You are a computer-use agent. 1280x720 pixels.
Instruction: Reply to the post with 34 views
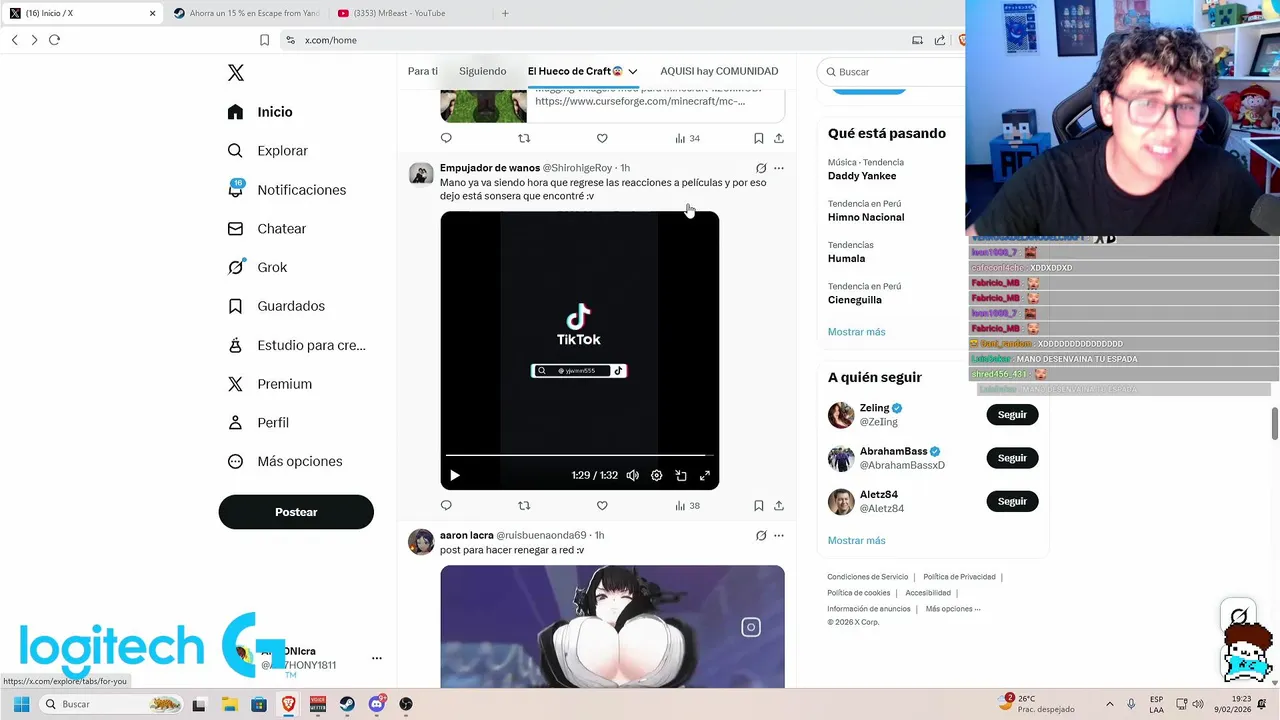pos(446,138)
